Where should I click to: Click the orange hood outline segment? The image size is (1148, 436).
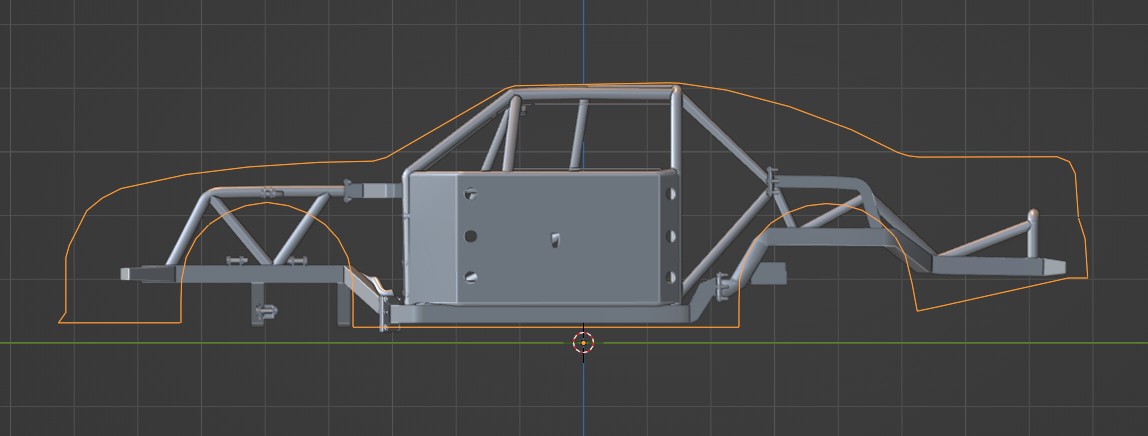point(250,166)
